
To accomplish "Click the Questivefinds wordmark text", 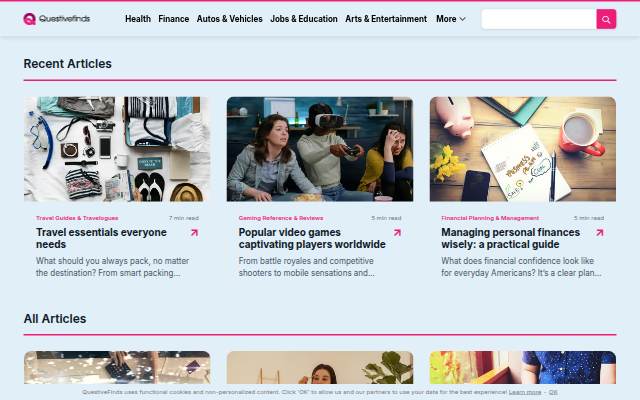I will (64, 19).
